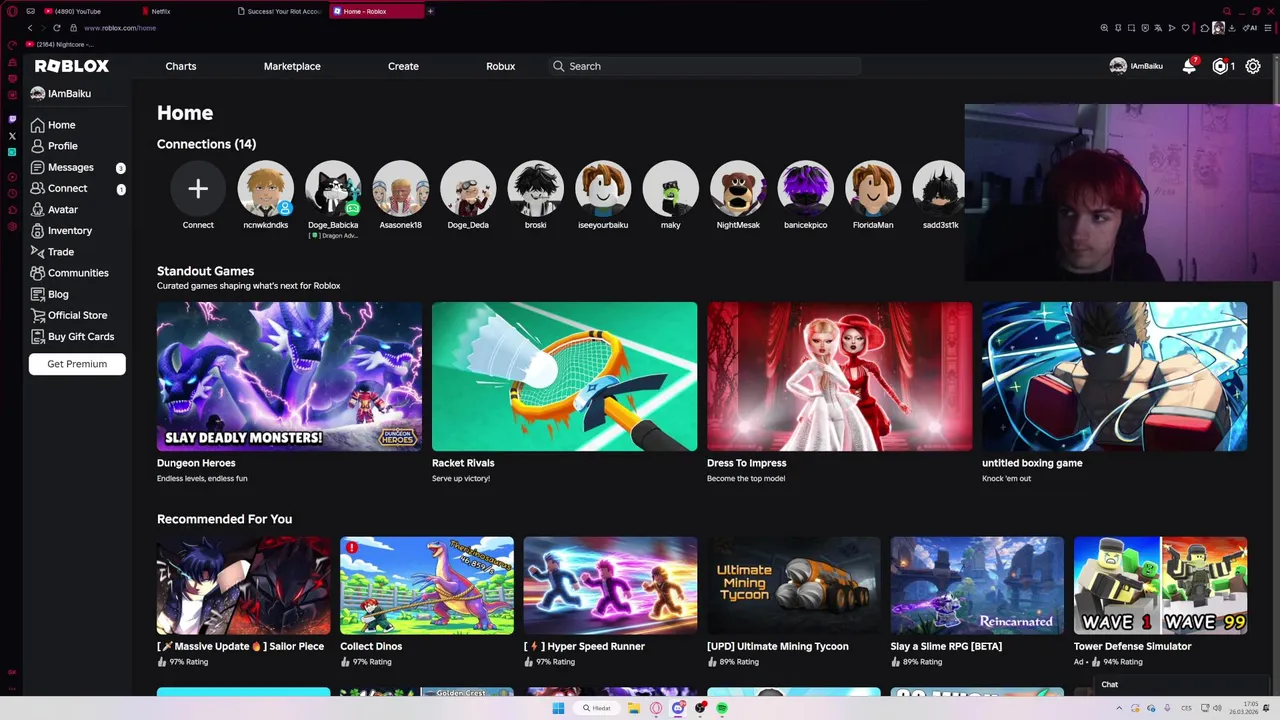Go back with browser back arrow
This screenshot has width=1280, height=720.
(30, 28)
